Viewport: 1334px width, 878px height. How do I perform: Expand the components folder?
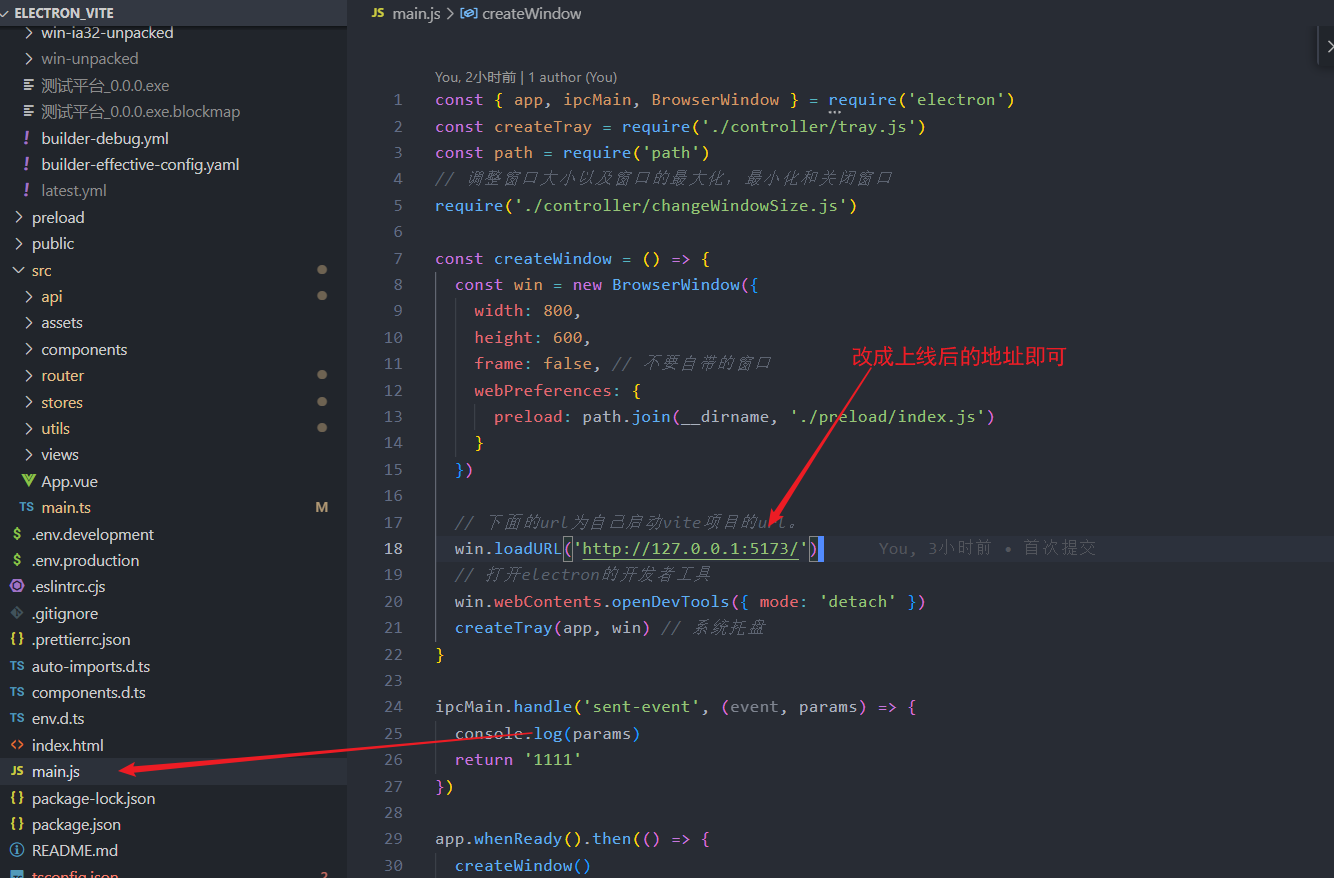click(x=28, y=350)
